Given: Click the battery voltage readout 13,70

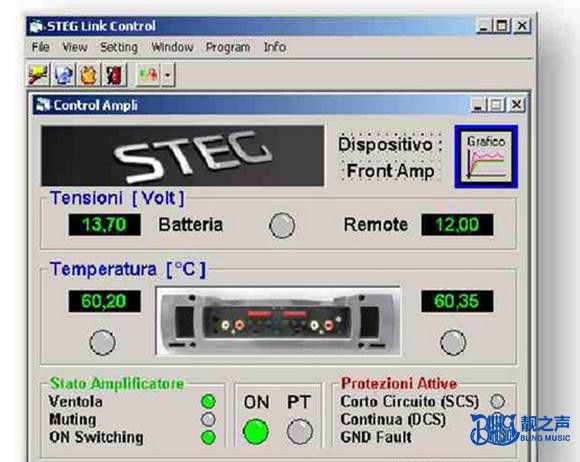Looking at the screenshot, I should tap(104, 225).
